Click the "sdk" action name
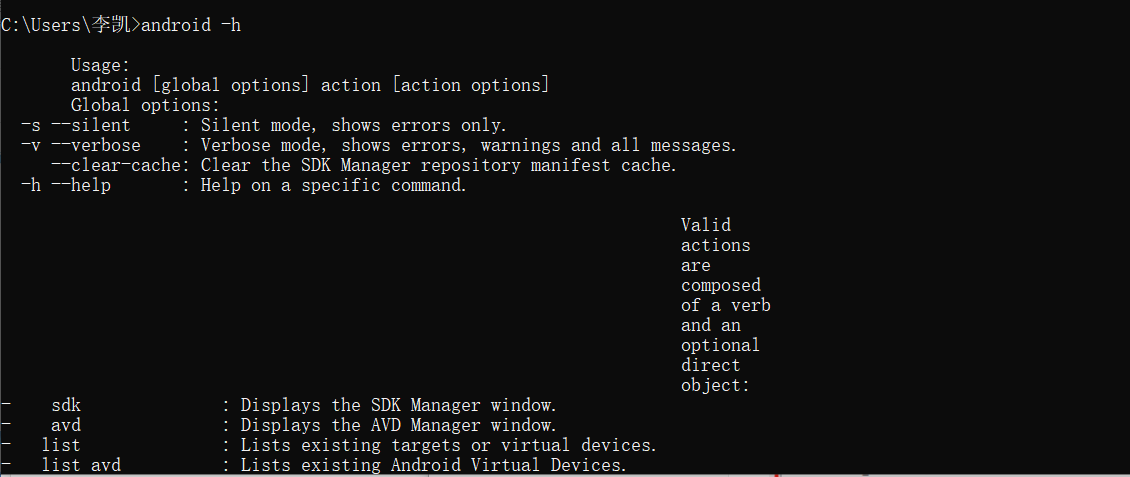 [x=66, y=405]
